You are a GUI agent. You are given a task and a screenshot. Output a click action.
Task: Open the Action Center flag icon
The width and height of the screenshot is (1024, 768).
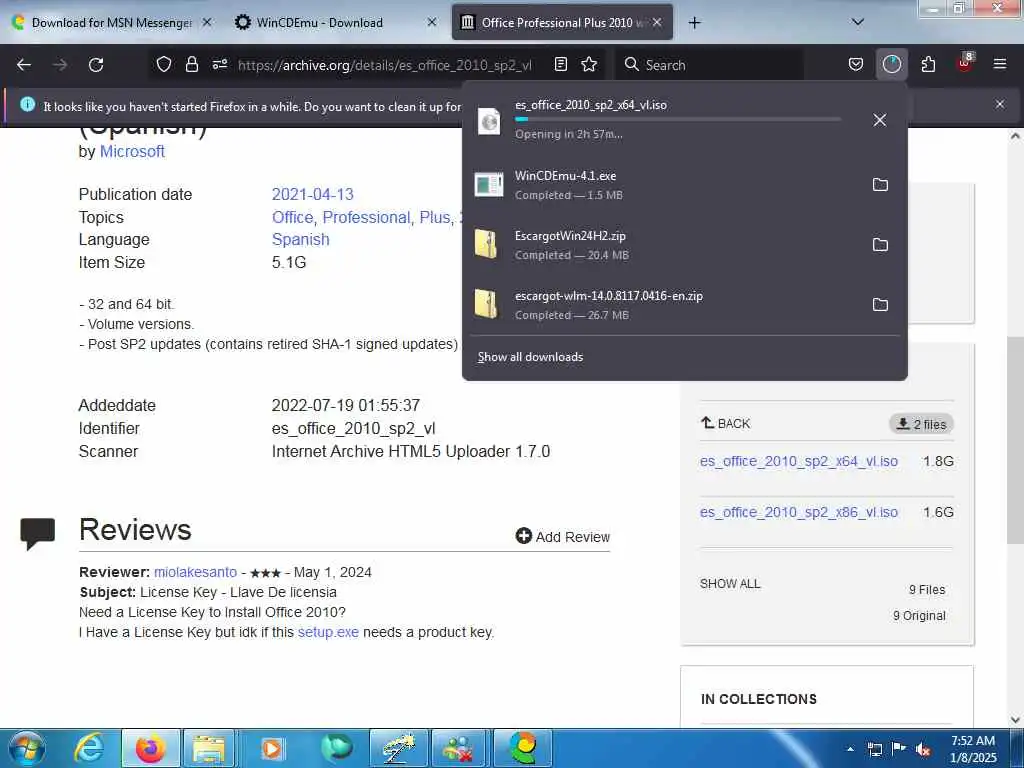click(899, 749)
